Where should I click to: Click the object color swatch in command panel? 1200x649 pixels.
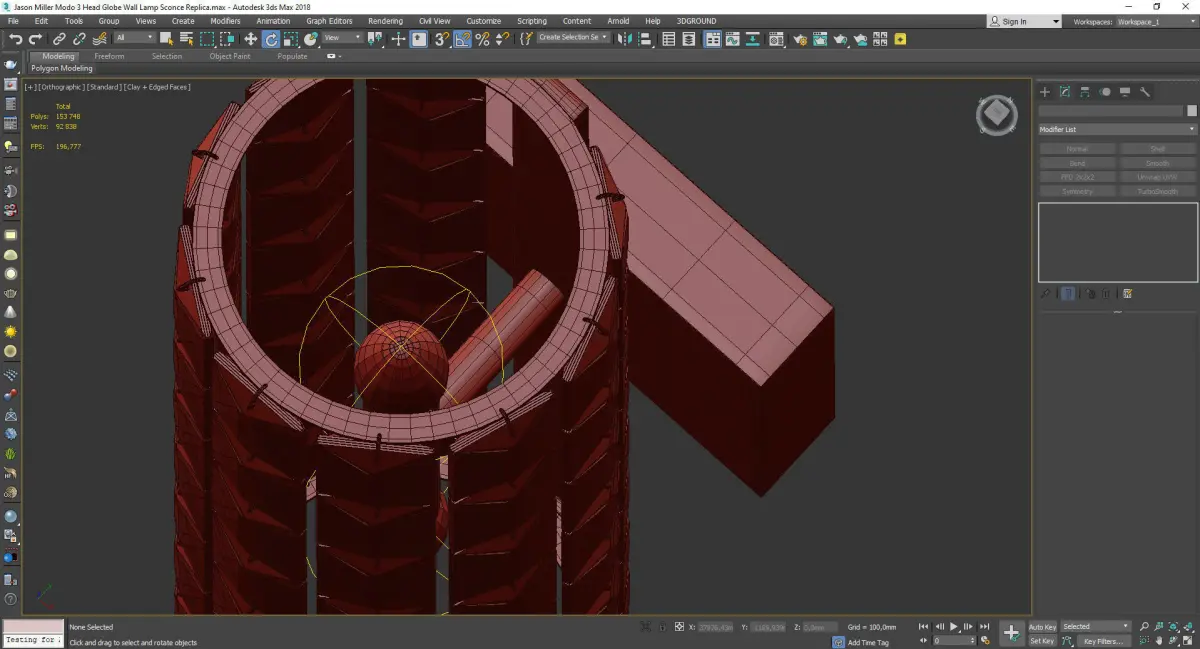click(x=1191, y=110)
